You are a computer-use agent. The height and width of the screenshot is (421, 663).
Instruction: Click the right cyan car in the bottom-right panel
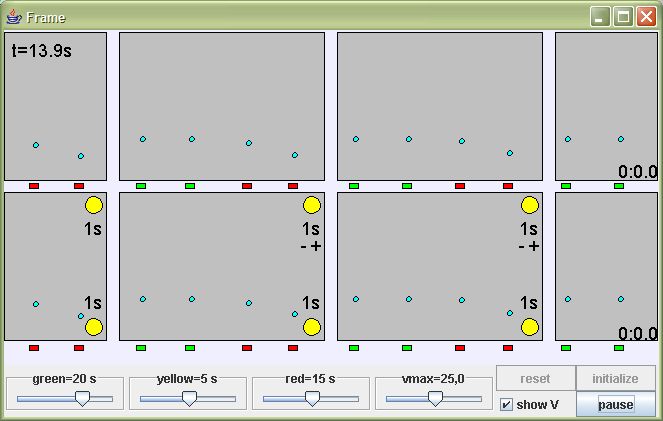click(x=621, y=299)
